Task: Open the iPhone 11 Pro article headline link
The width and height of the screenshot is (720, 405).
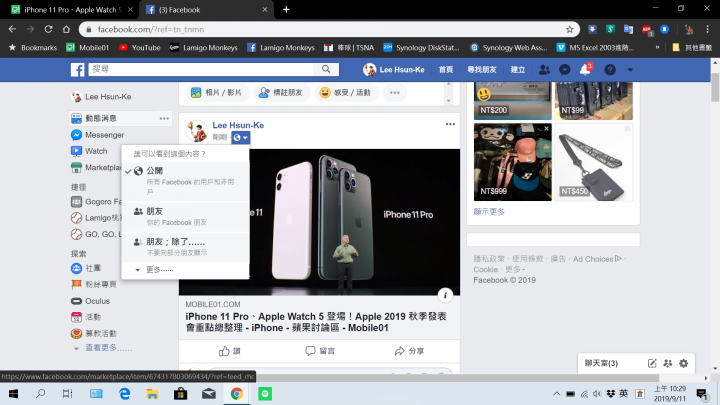Action: [316, 322]
